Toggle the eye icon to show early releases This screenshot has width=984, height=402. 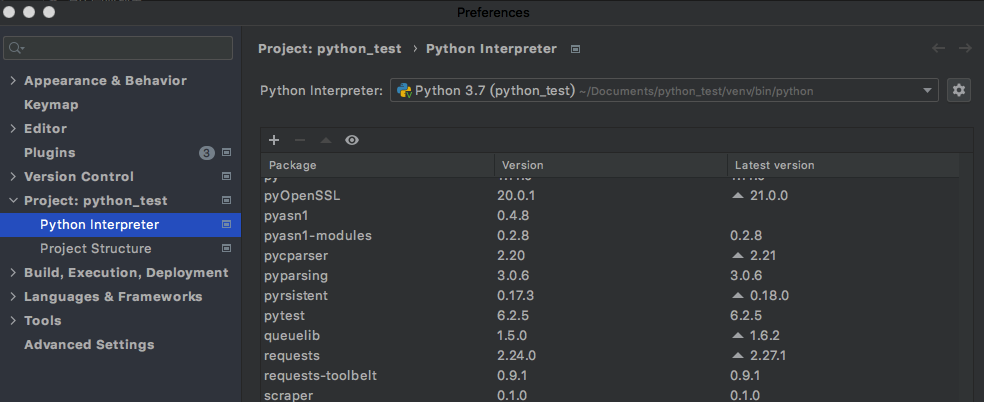[x=352, y=141]
